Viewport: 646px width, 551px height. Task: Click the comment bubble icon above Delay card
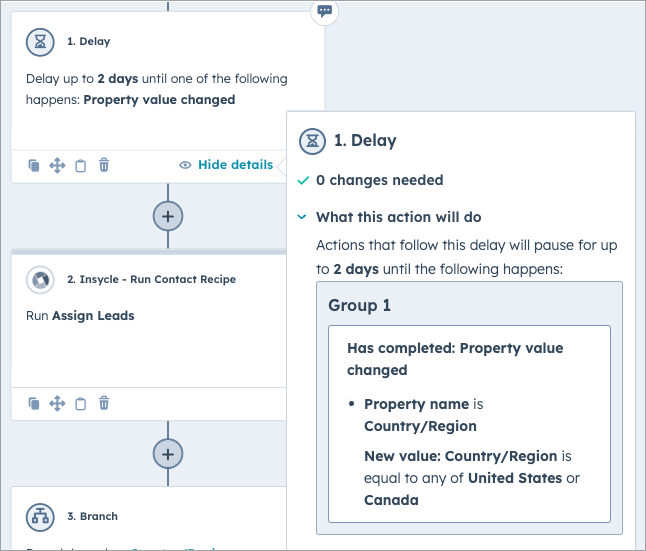click(x=325, y=11)
